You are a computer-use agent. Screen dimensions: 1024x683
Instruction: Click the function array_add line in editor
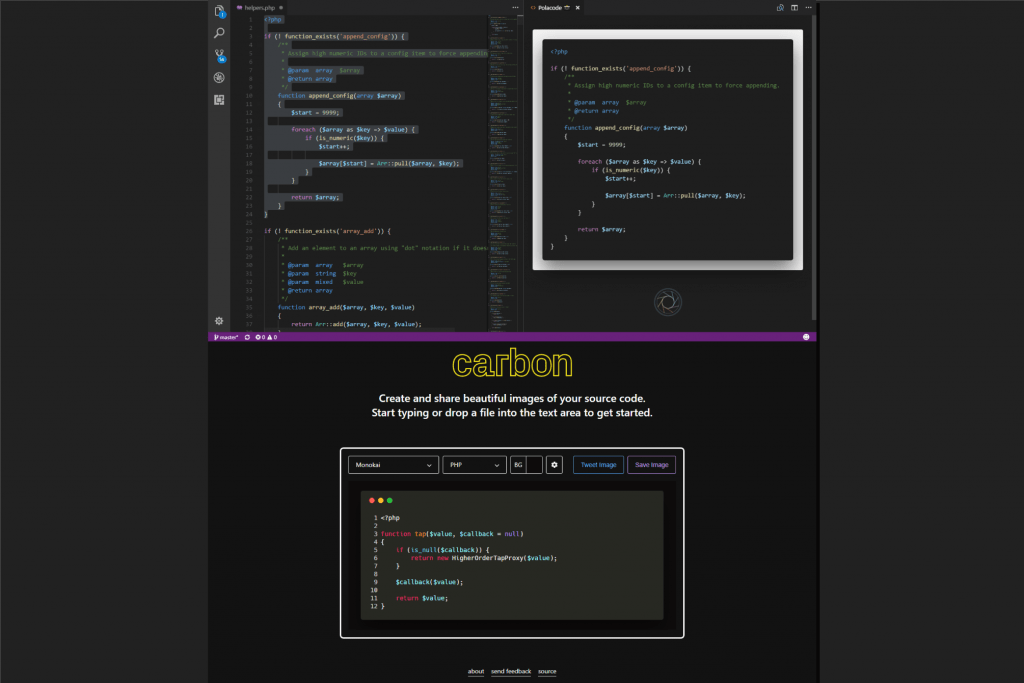pos(346,308)
